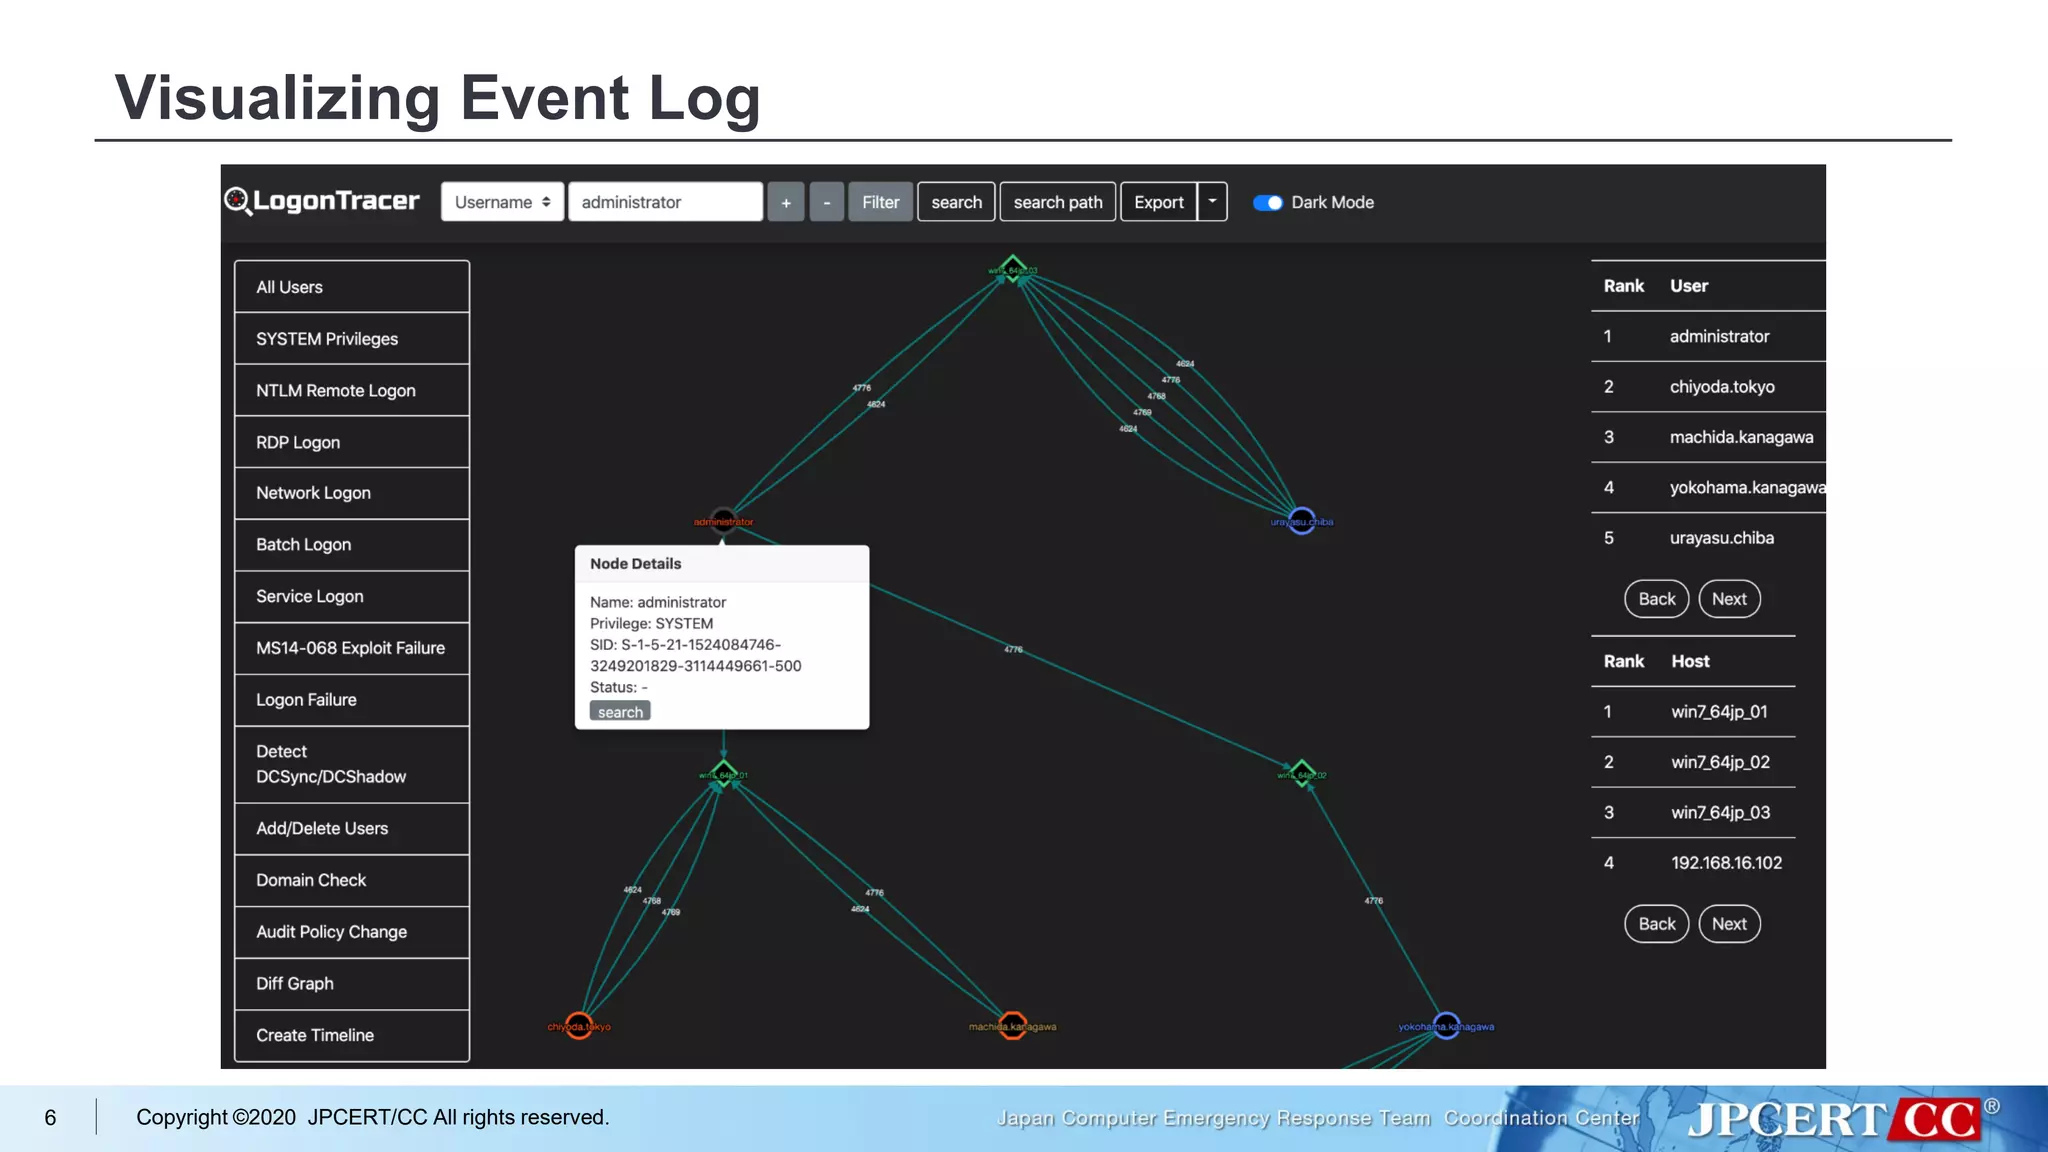Image resolution: width=2048 pixels, height=1152 pixels.
Task: Click the search path button
Action: pyautogui.click(x=1058, y=202)
